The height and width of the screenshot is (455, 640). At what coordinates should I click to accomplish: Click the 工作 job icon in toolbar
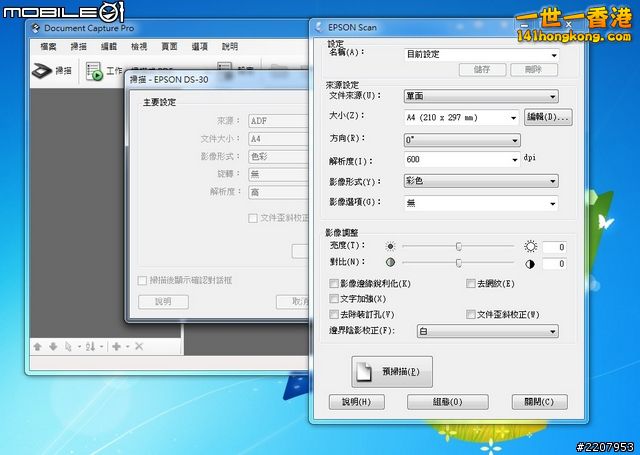pyautogui.click(x=104, y=71)
